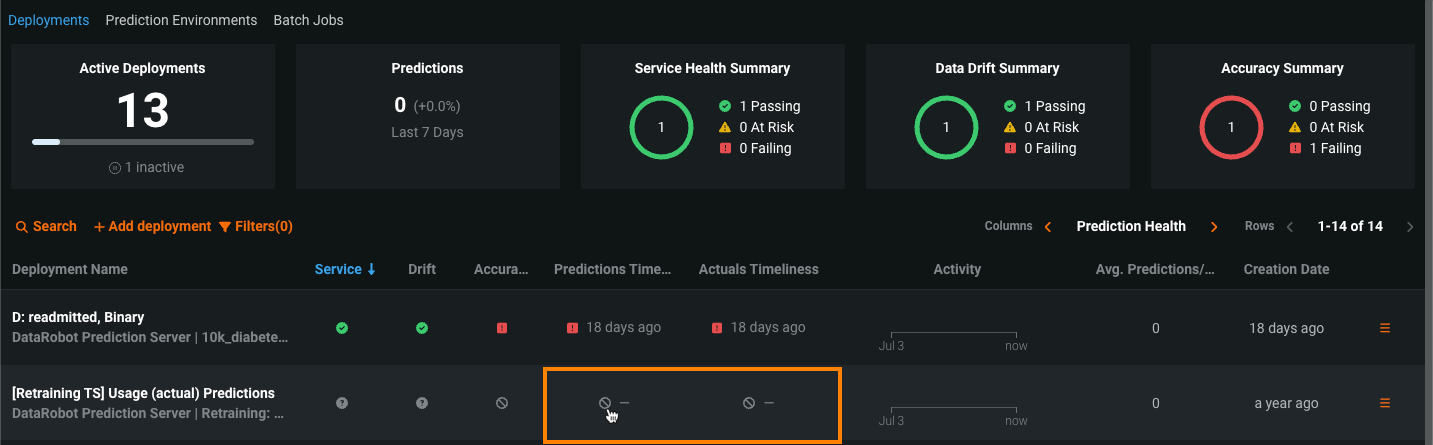Viewport: 1433px width, 445px height.
Task: Click the disabled Accuracy icon for Retraining TS
Action: click(x=502, y=403)
